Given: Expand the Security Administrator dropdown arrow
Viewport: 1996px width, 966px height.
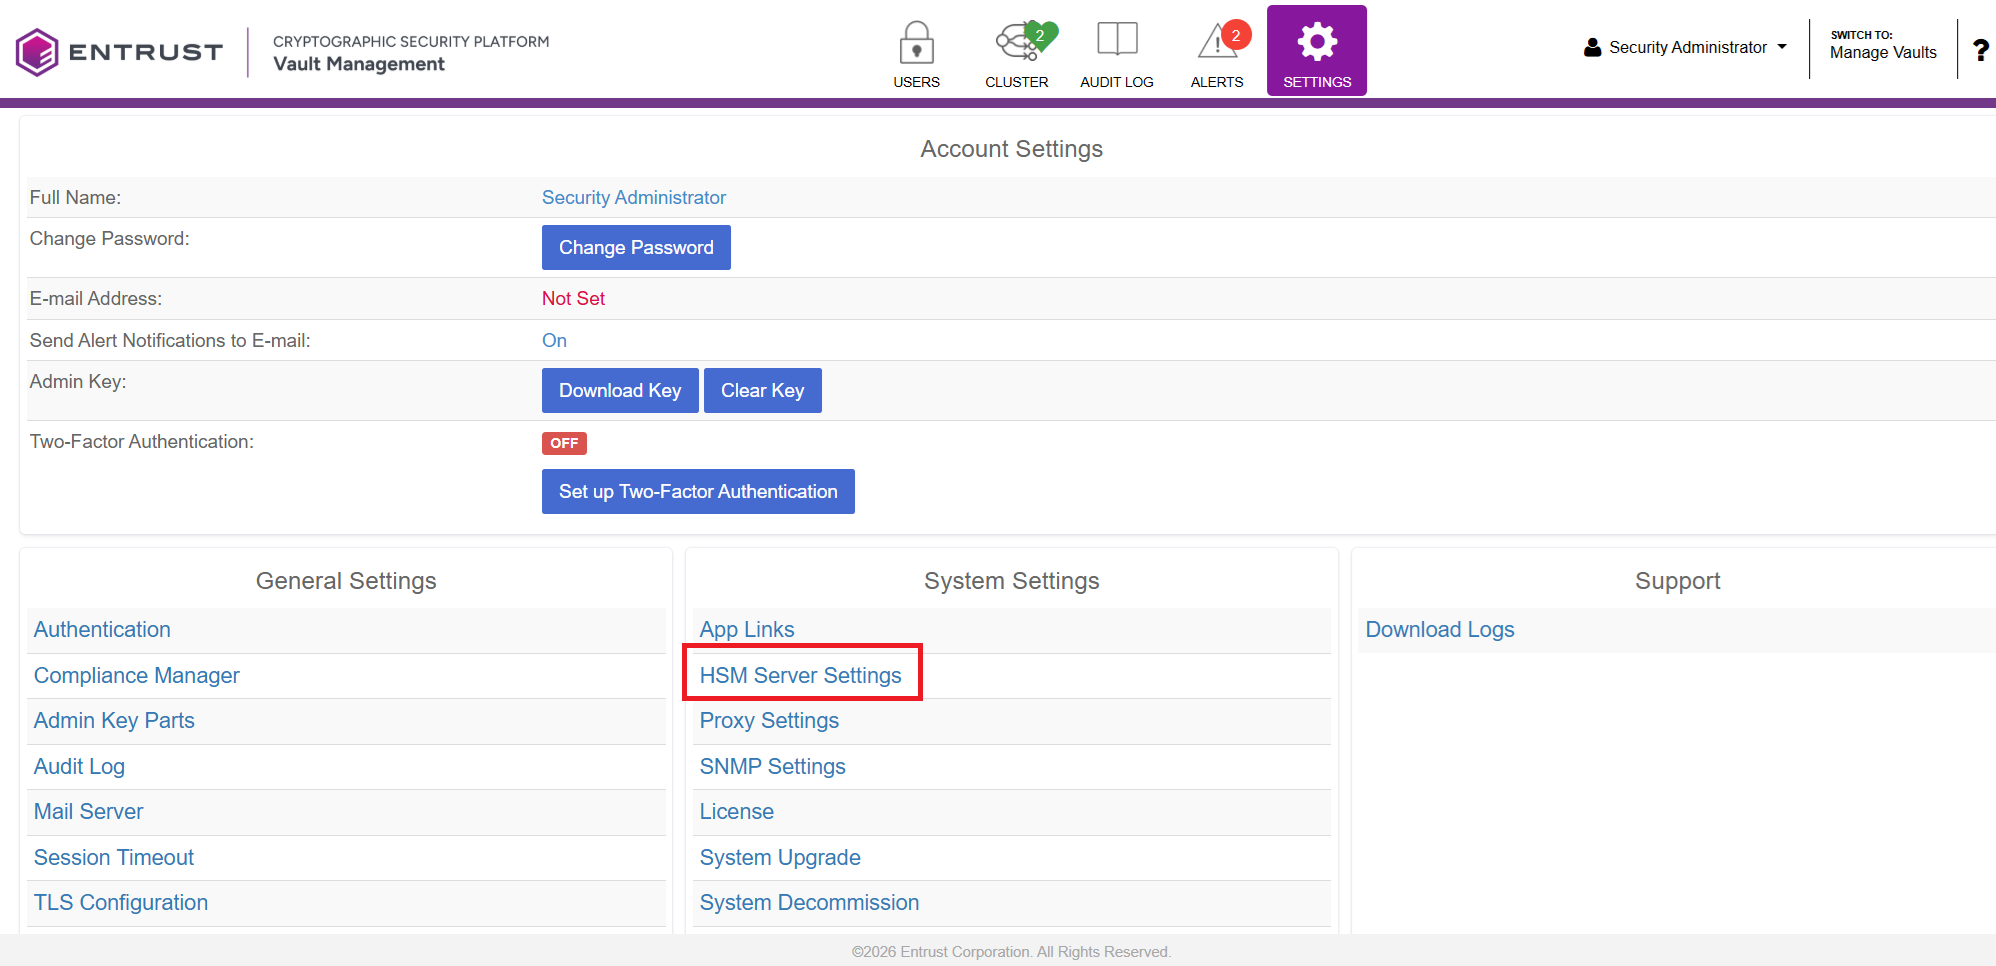Looking at the screenshot, I should (x=1782, y=47).
